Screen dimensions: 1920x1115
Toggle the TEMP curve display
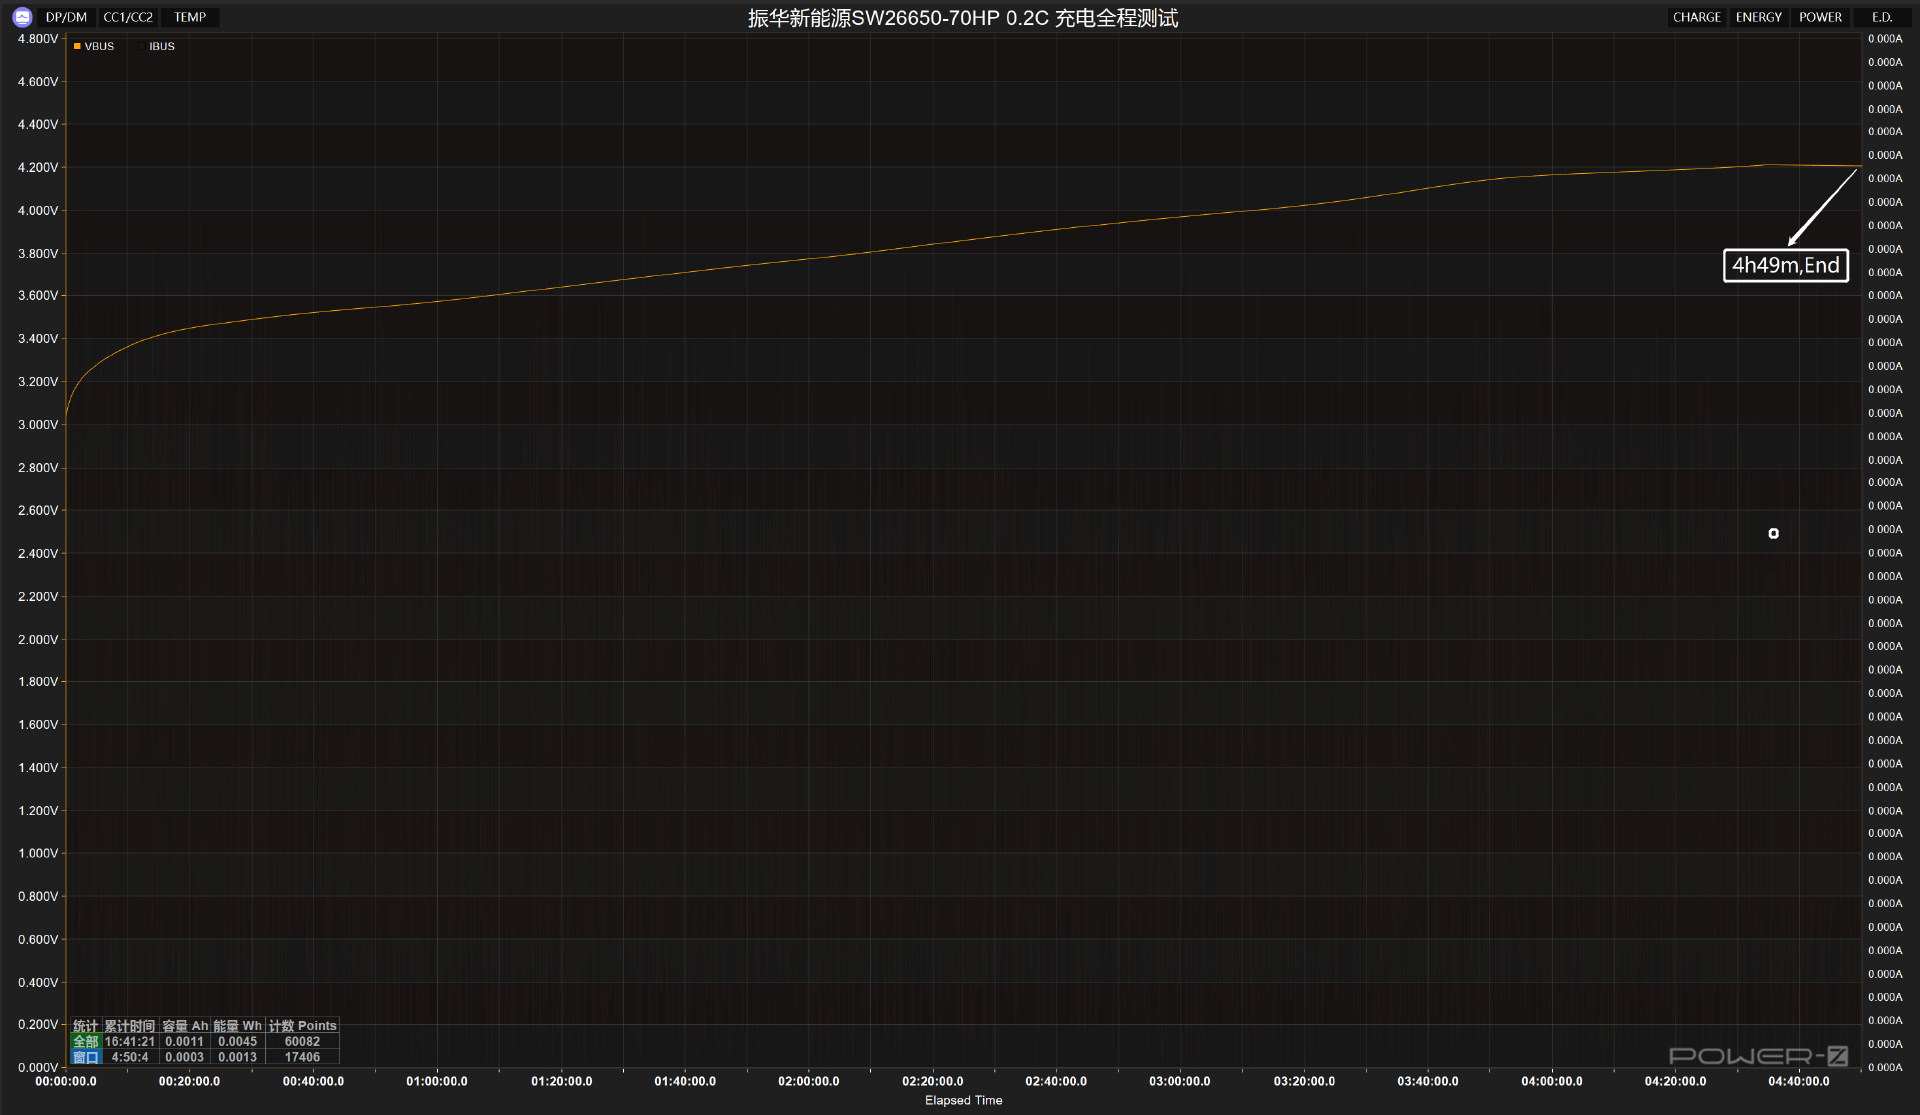click(190, 17)
